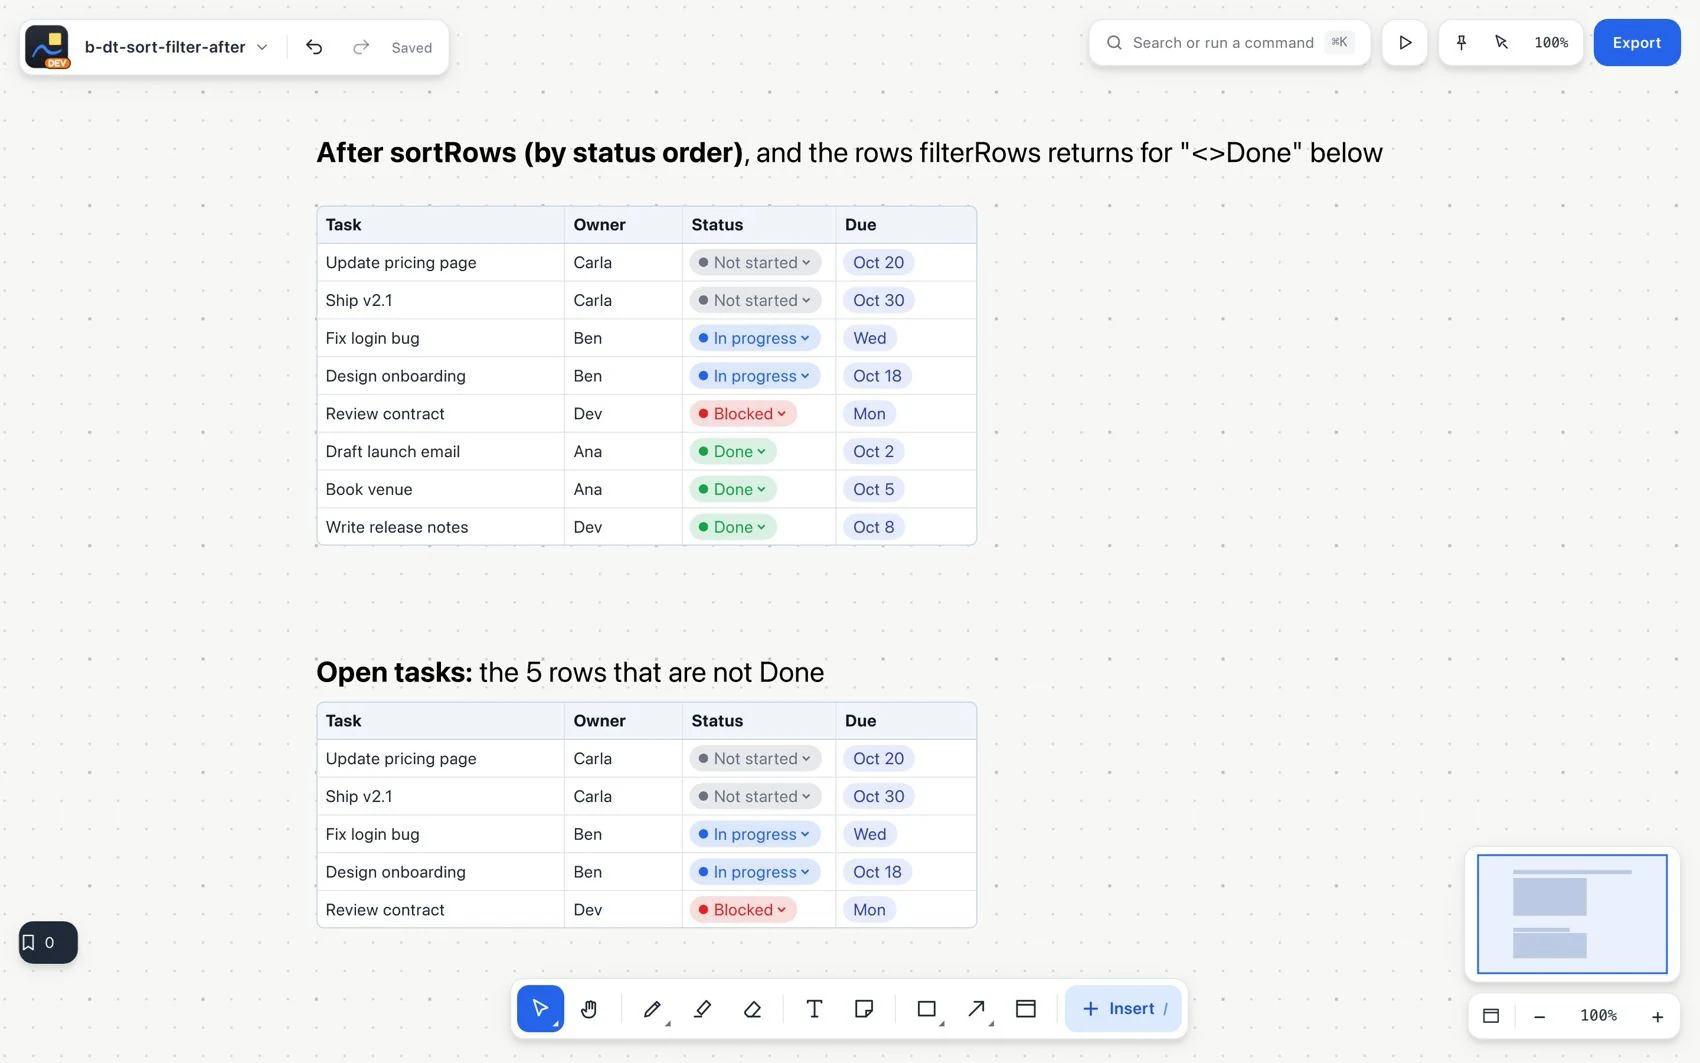
Task: Toggle the minimap panel icon
Action: pos(1491,1016)
